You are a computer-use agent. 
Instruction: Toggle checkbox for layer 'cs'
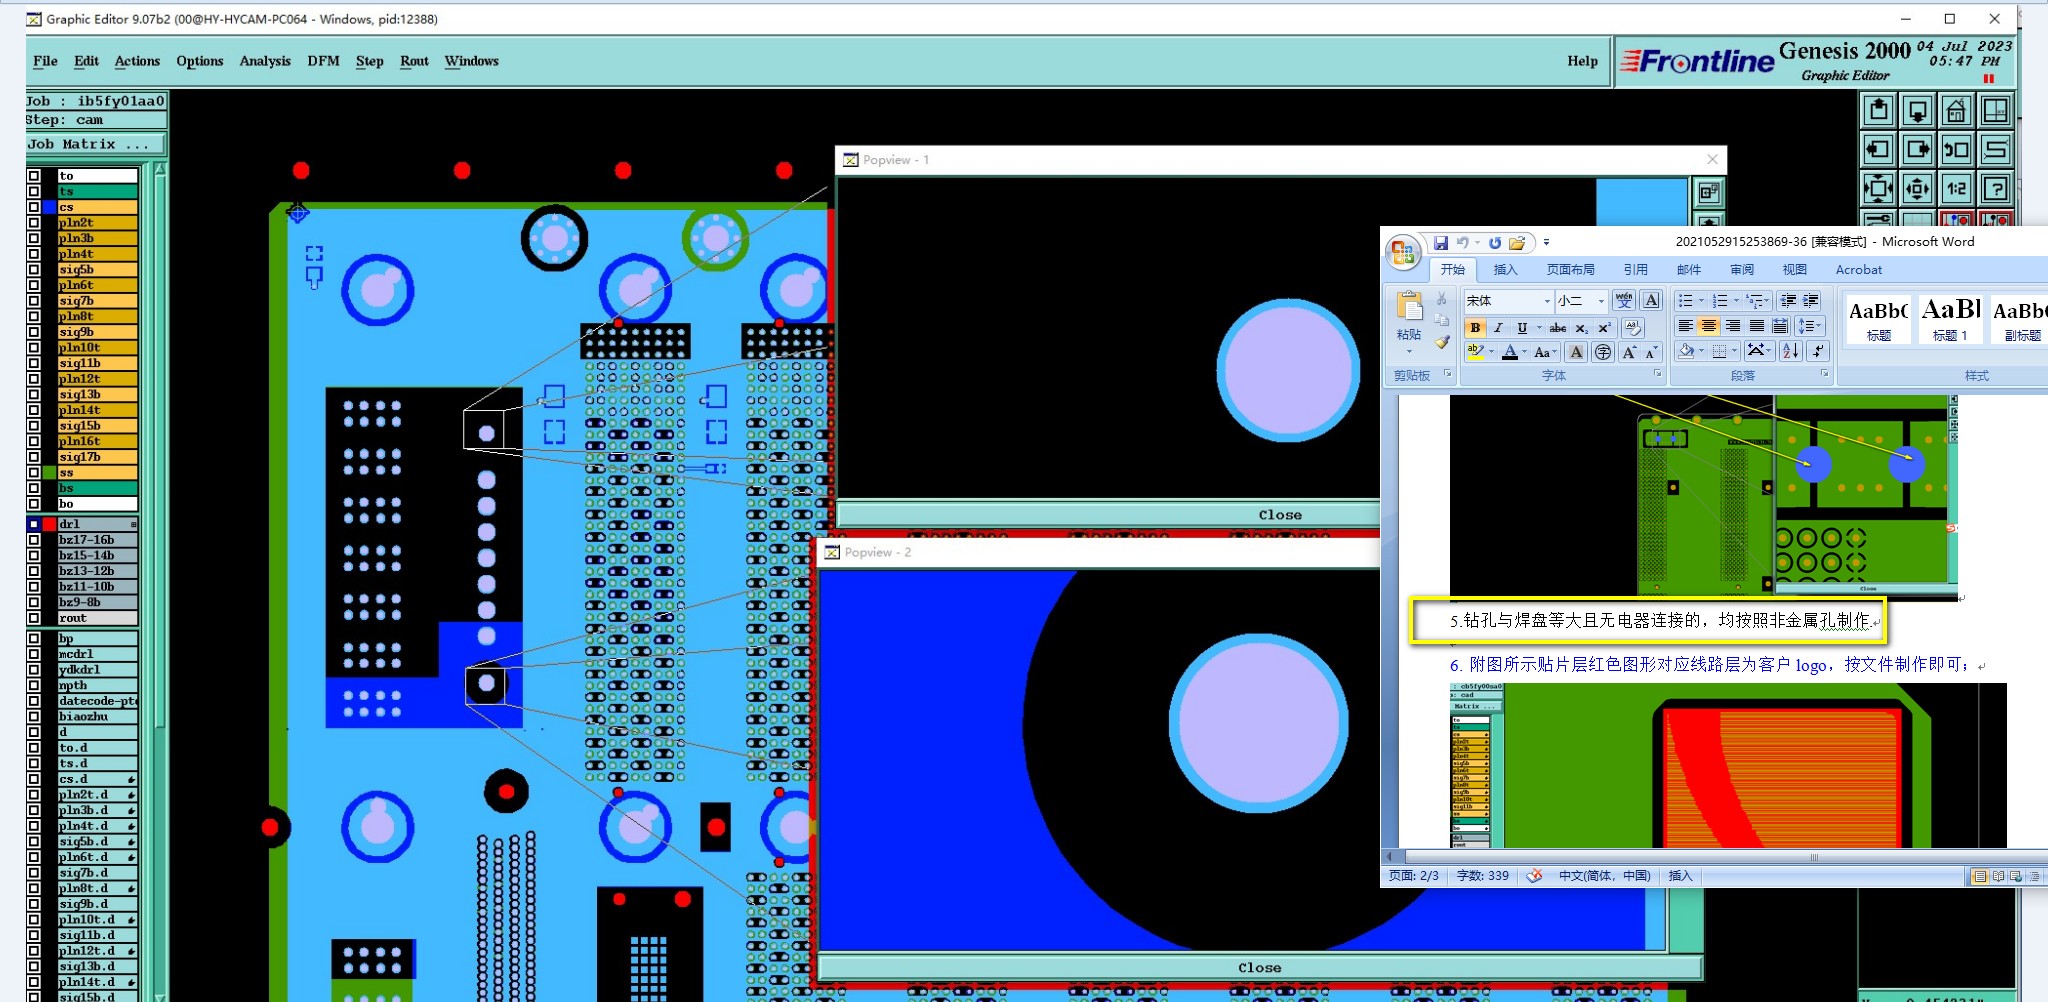[x=34, y=207]
